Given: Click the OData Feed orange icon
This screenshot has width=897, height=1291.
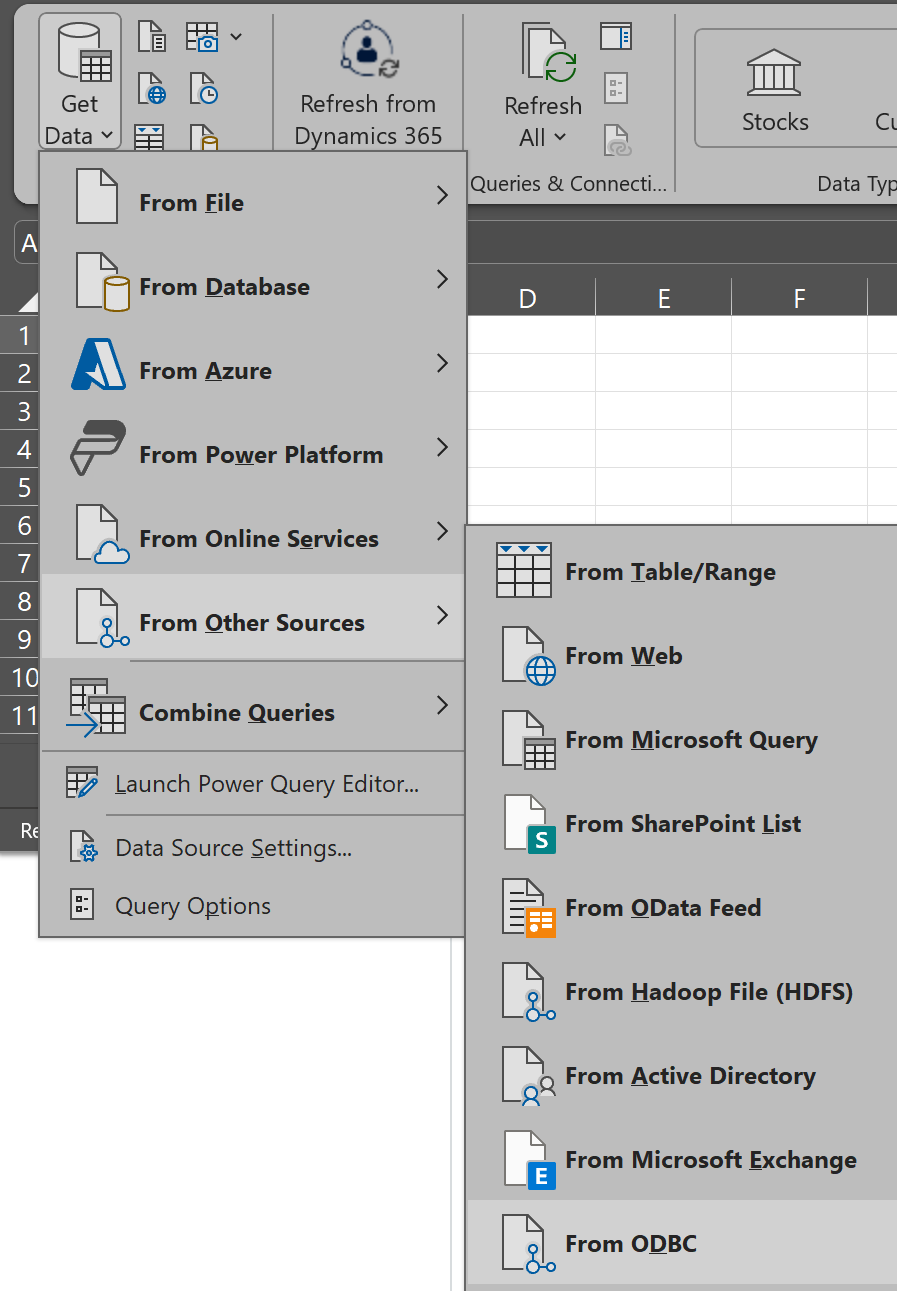Looking at the screenshot, I should (528, 908).
